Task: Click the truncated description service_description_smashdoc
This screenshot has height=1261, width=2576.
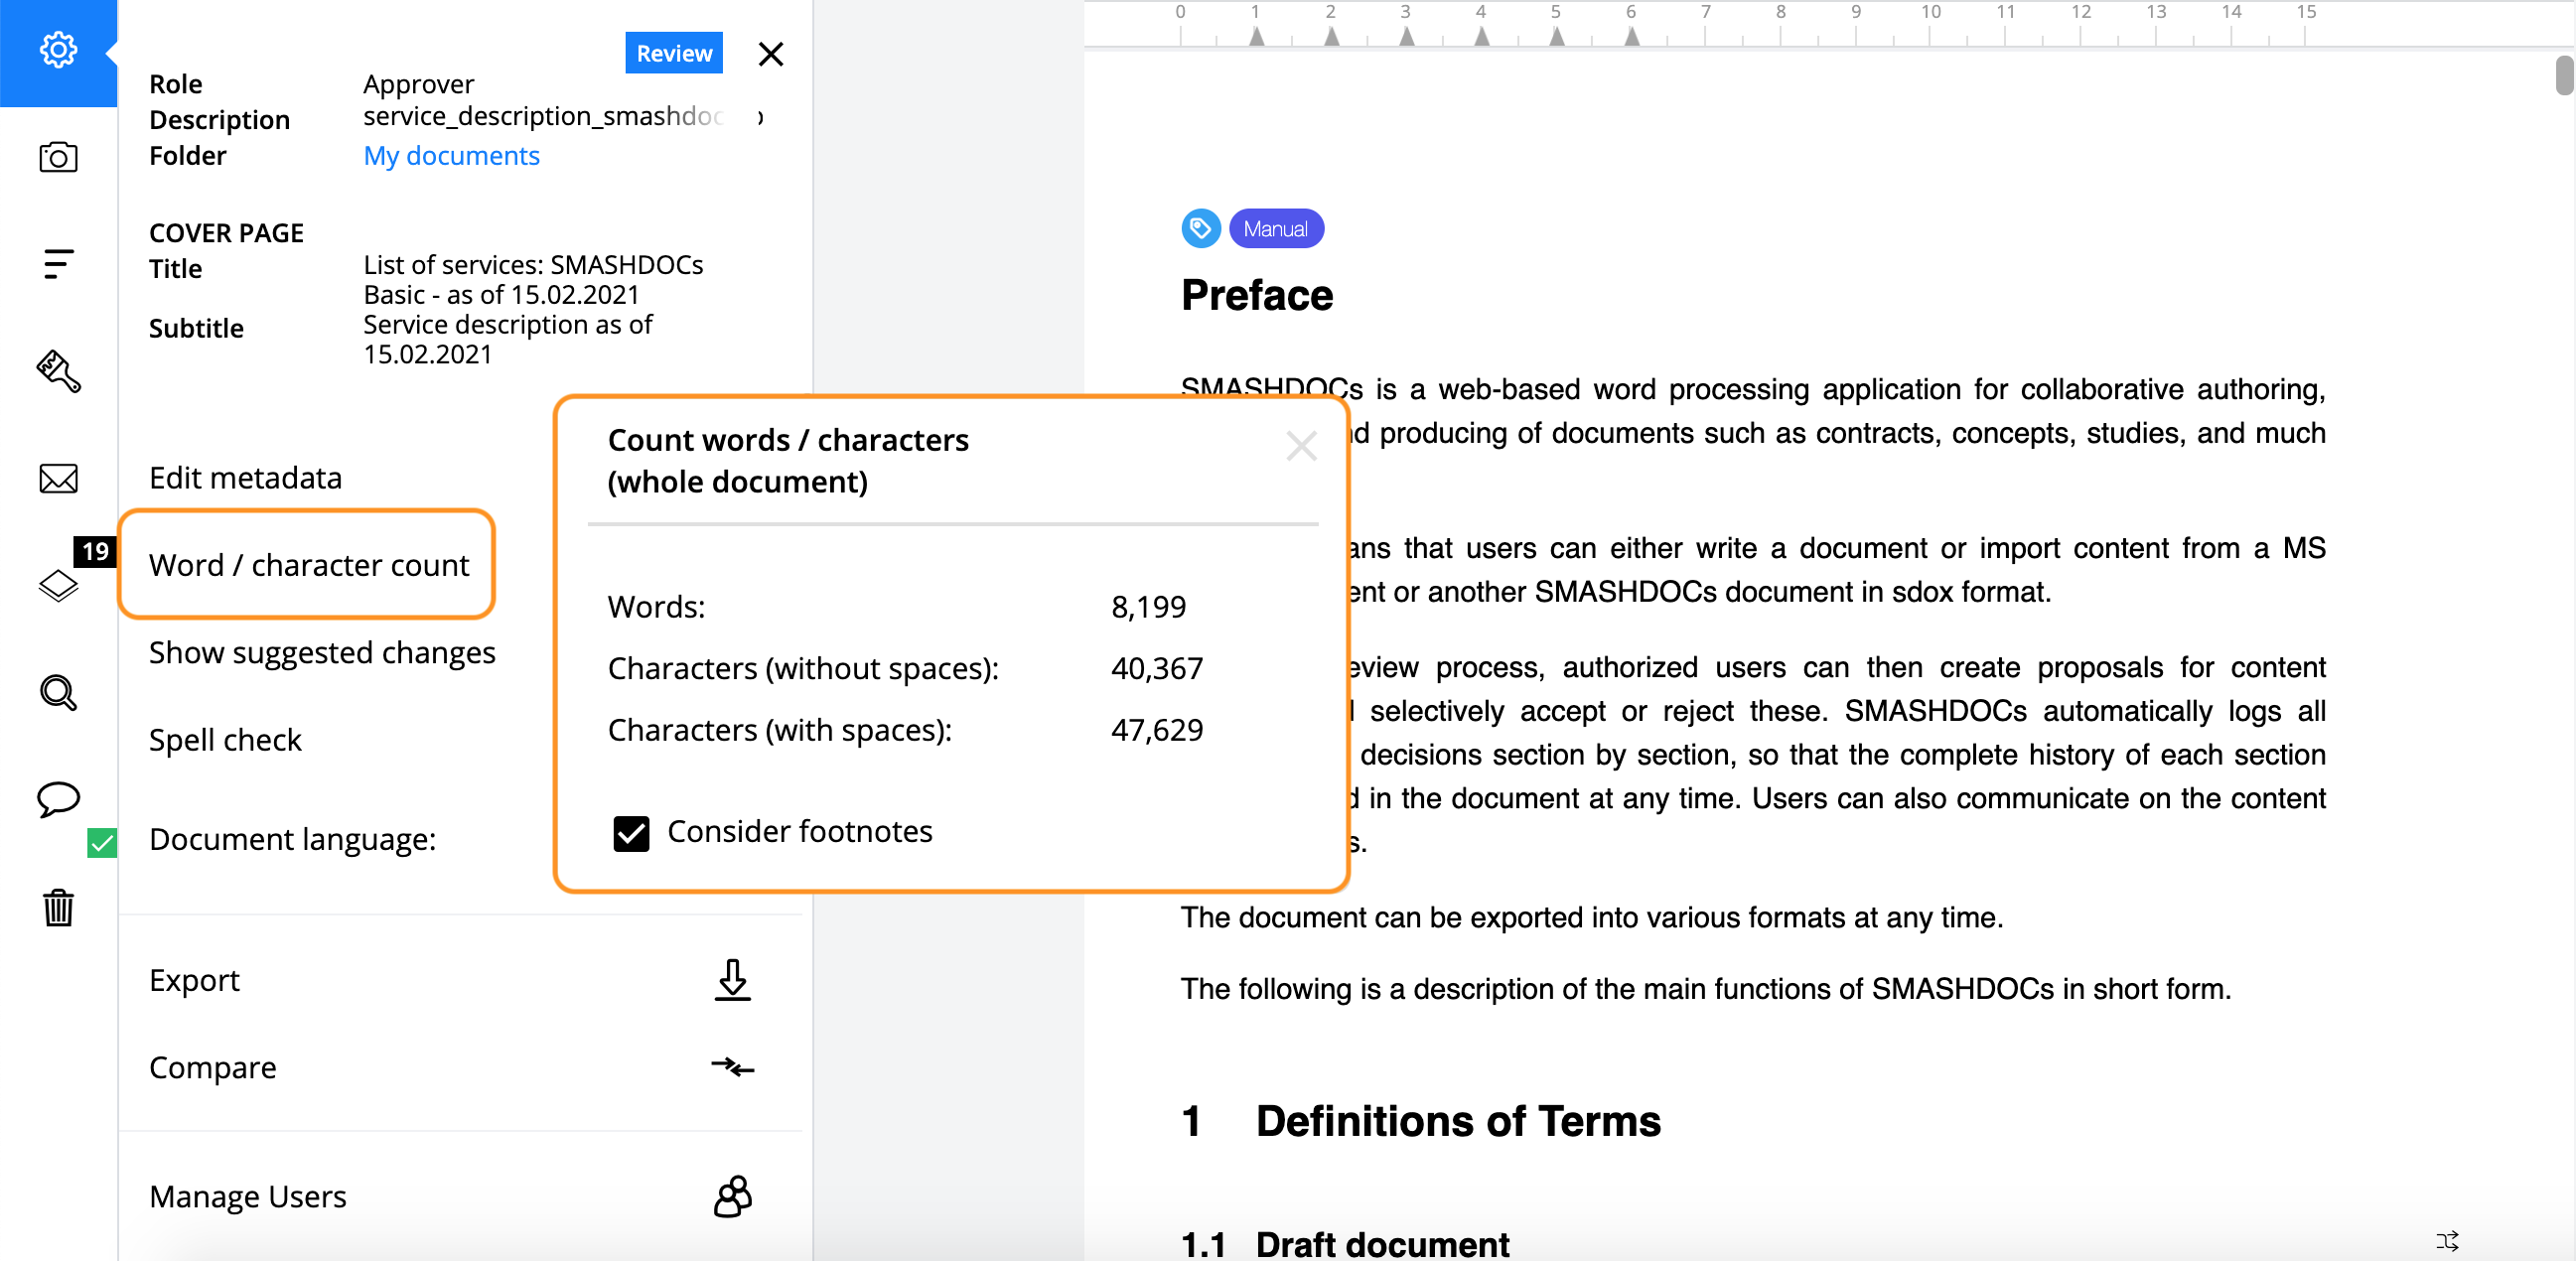Action: tap(544, 116)
